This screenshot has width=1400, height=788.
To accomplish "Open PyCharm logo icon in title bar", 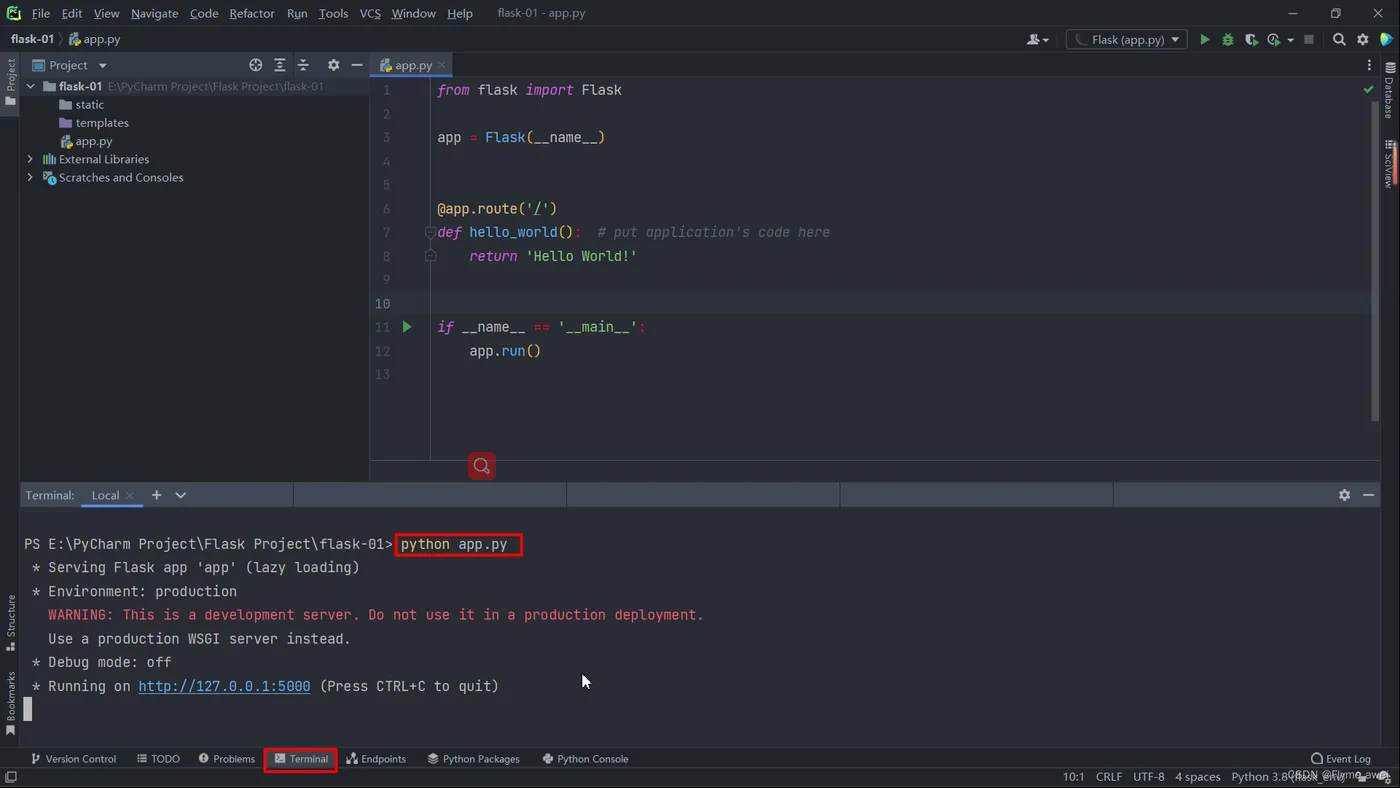I will pos(13,13).
